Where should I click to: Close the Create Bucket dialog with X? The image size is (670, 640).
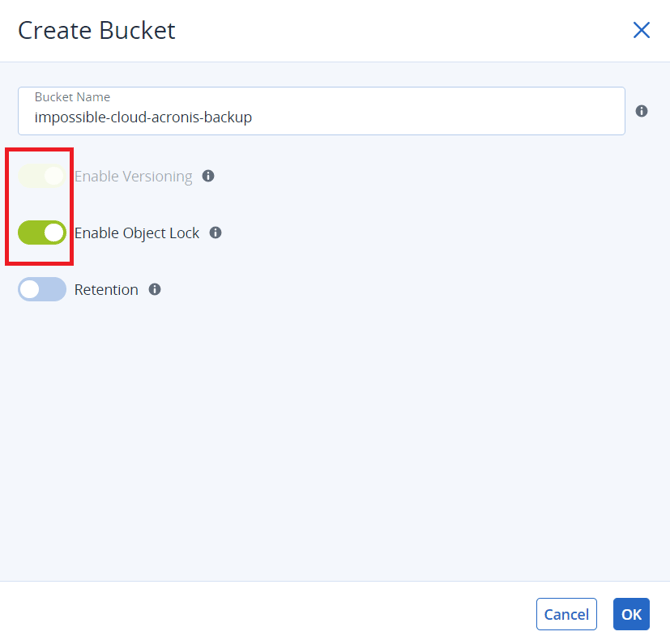coord(641,30)
